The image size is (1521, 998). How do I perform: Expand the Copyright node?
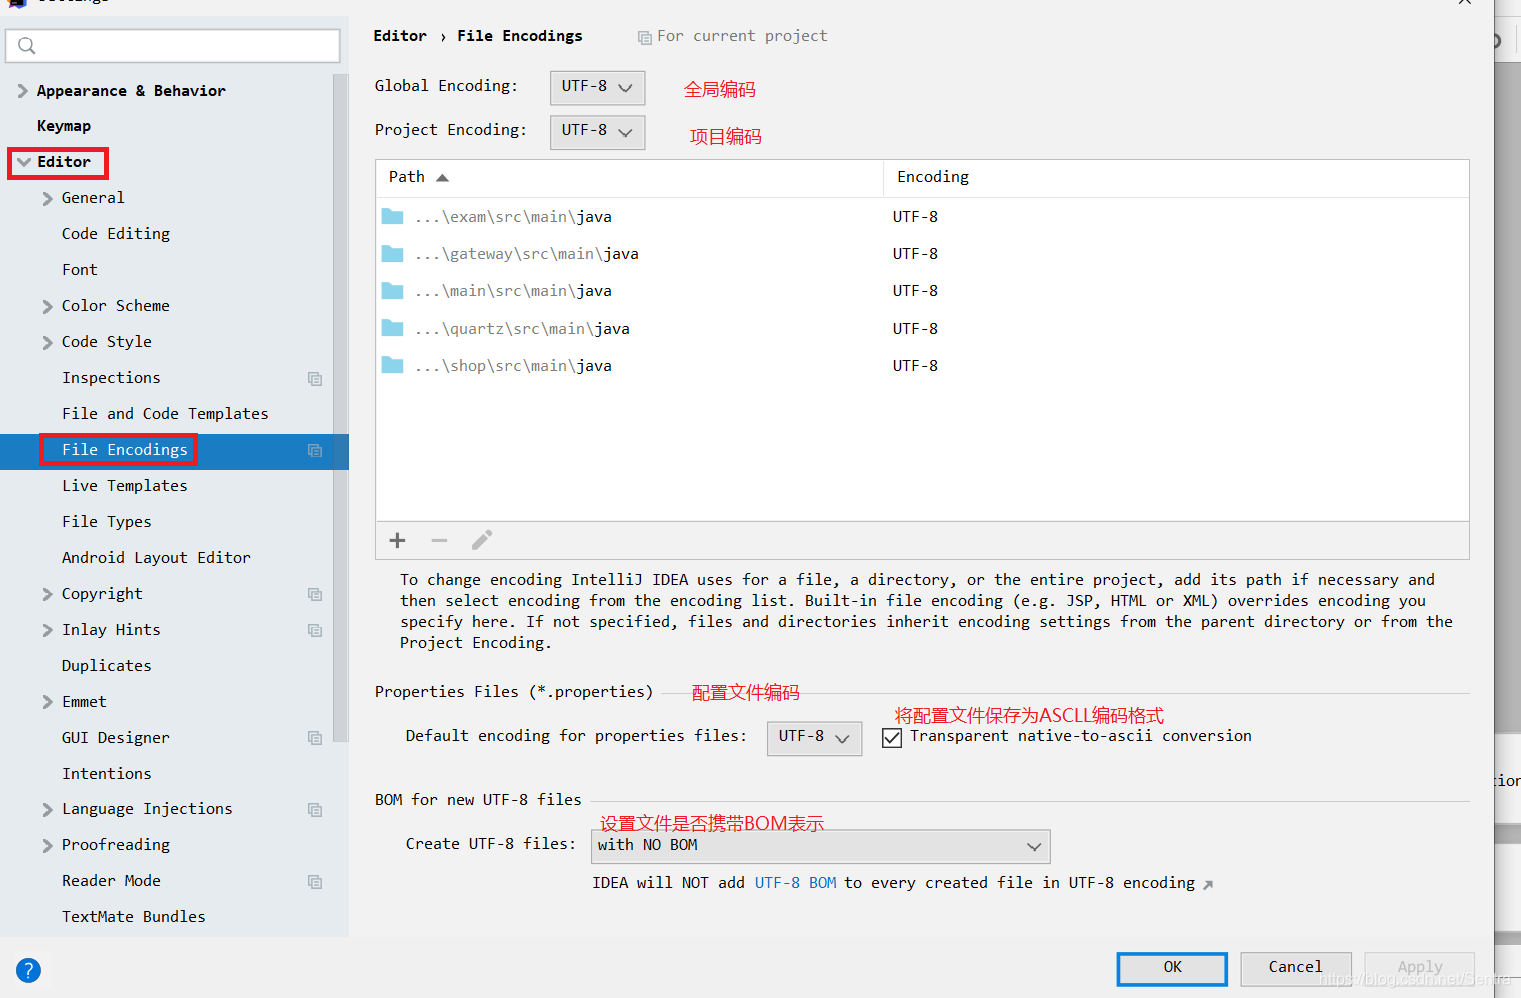[x=47, y=594]
